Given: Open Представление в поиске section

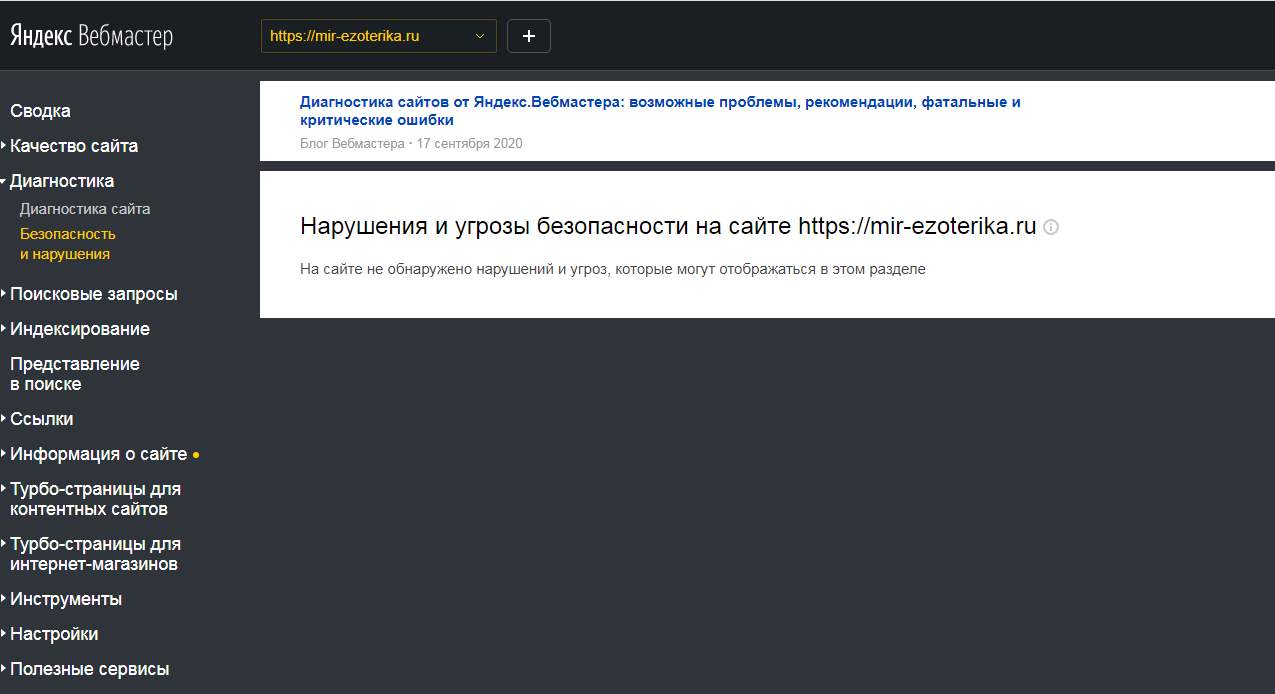Looking at the screenshot, I should click(x=75, y=374).
